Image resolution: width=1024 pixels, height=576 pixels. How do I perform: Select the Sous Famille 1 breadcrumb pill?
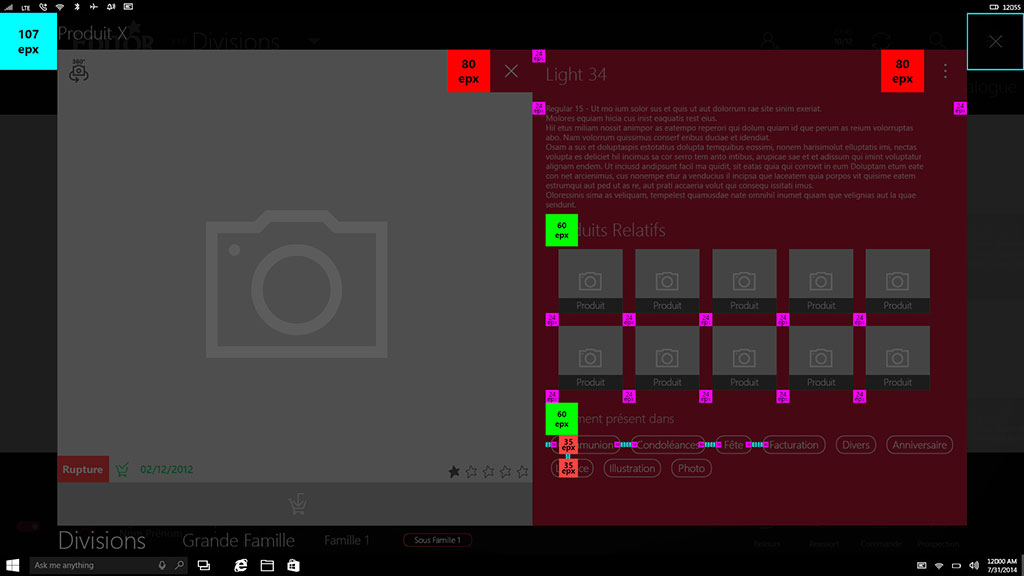[437, 540]
